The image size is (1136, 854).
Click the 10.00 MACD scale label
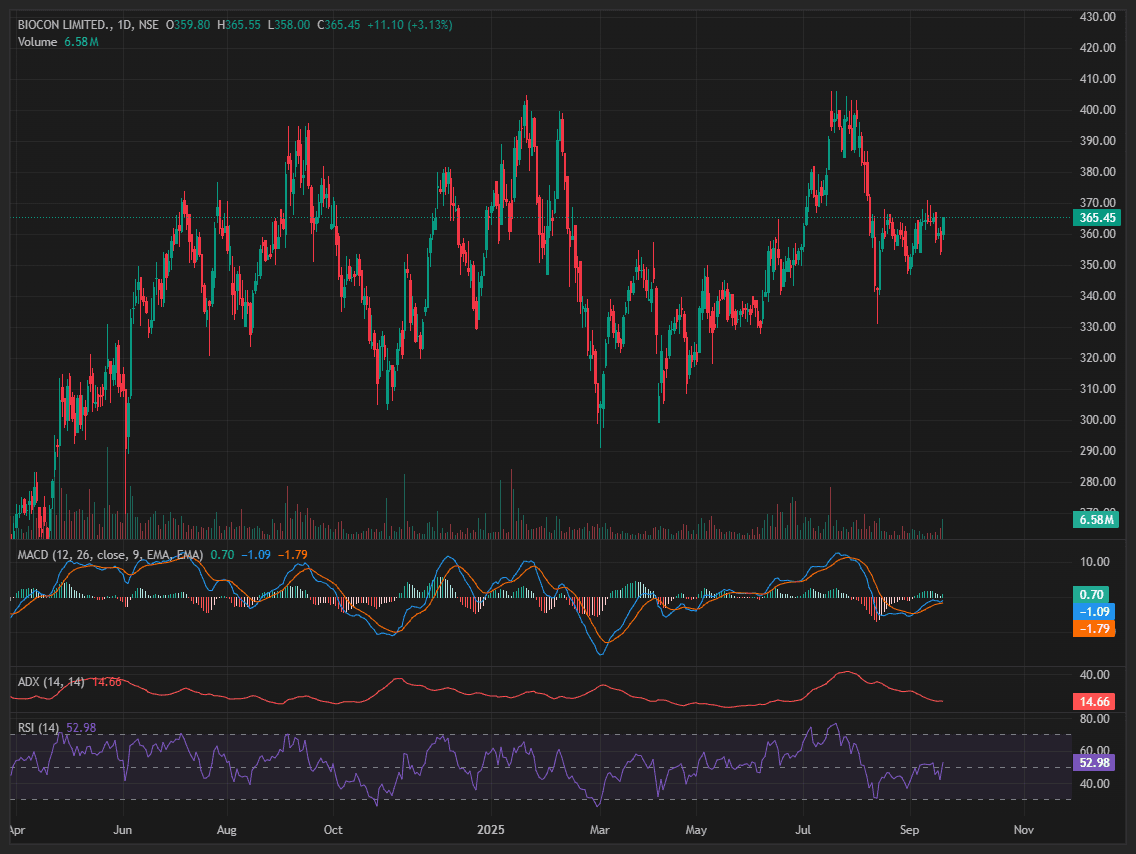point(1094,562)
